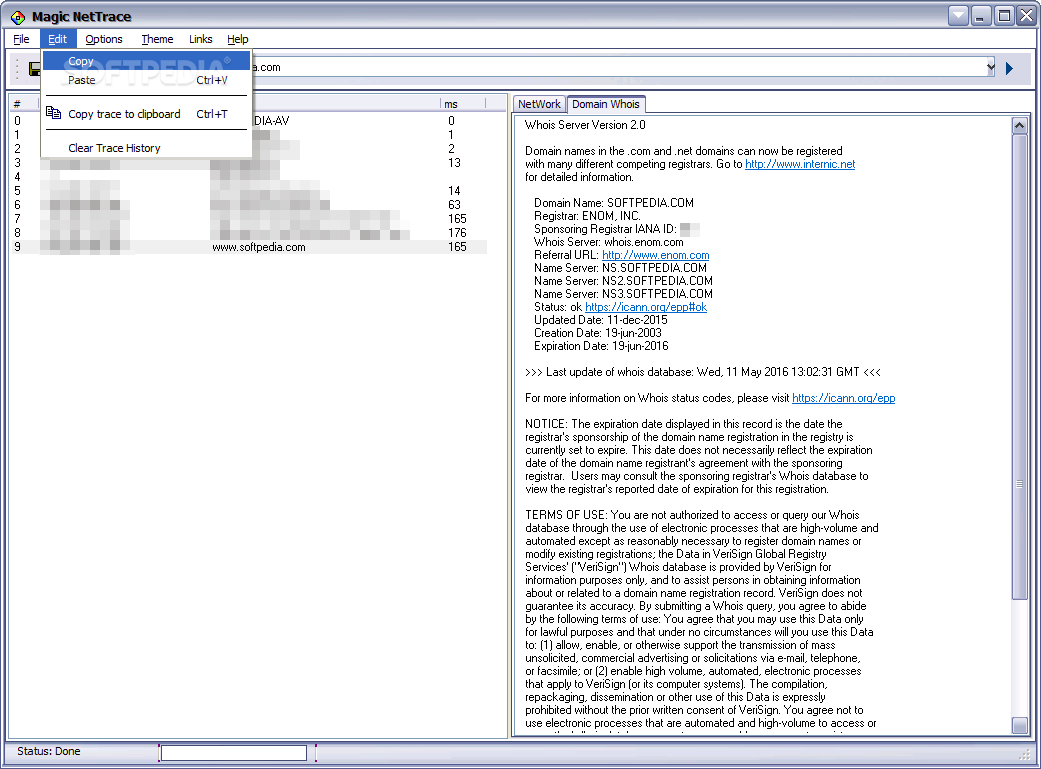The width and height of the screenshot is (1041, 769).
Task: Click the ms column header
Action: (x=462, y=104)
